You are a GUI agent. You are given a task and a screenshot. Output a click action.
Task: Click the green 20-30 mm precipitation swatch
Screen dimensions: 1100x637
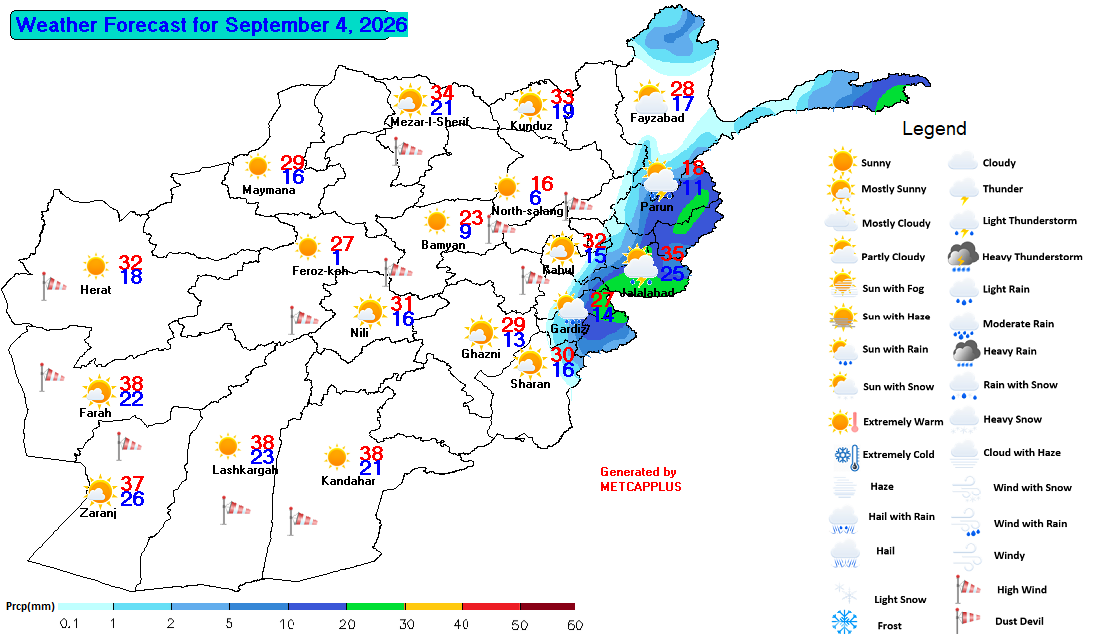click(x=375, y=606)
